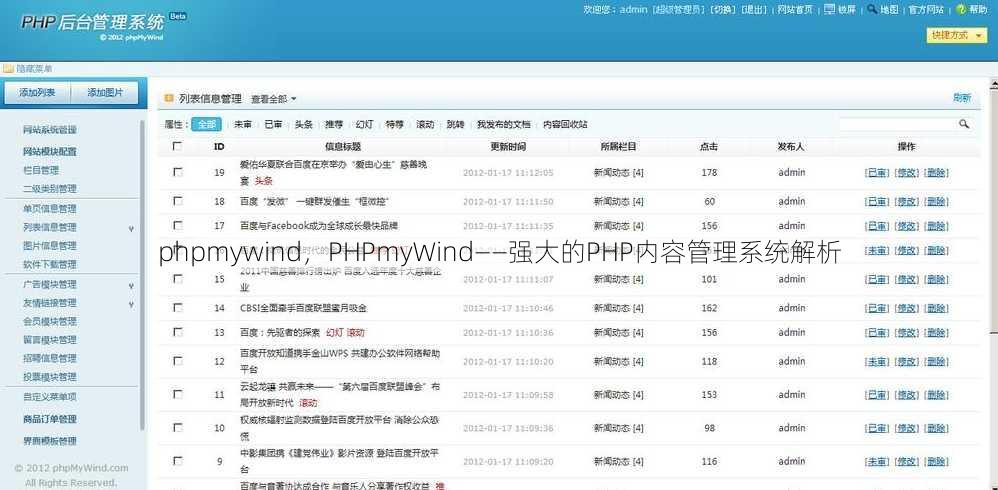998x490 pixels.
Task: Select the 已审 attribute filter tab
Action: pos(274,125)
